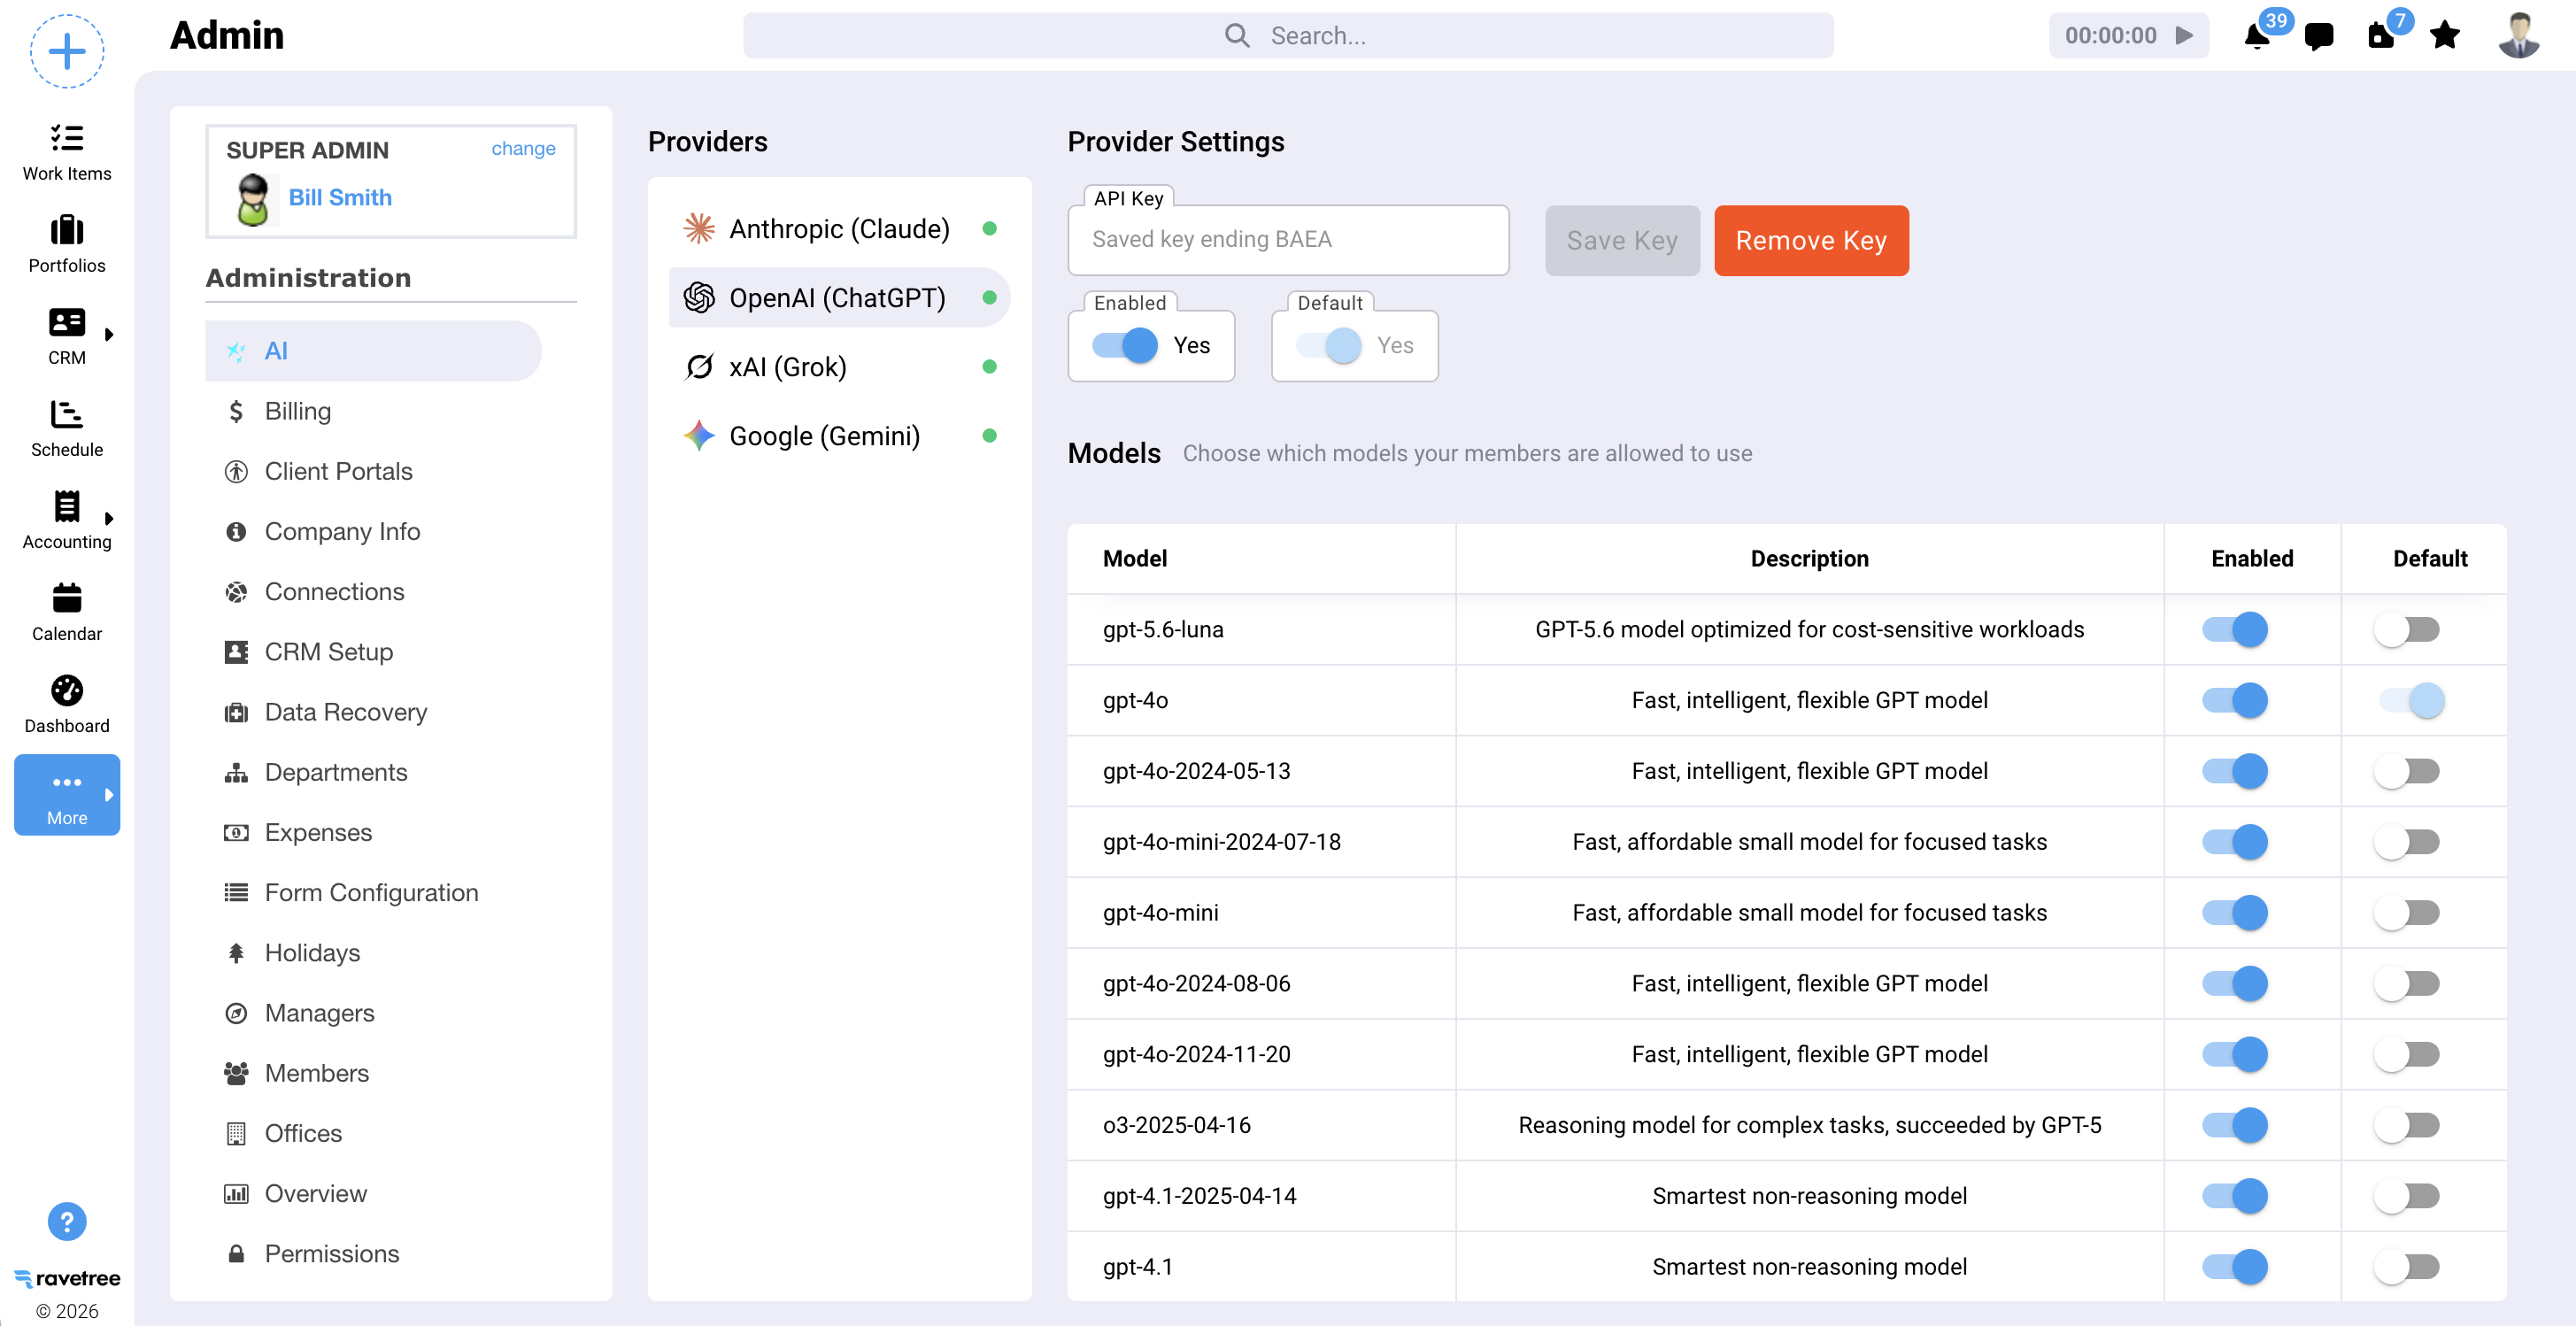
Task: Set gpt-4.1-2025-04-14 as default
Action: (2407, 1196)
